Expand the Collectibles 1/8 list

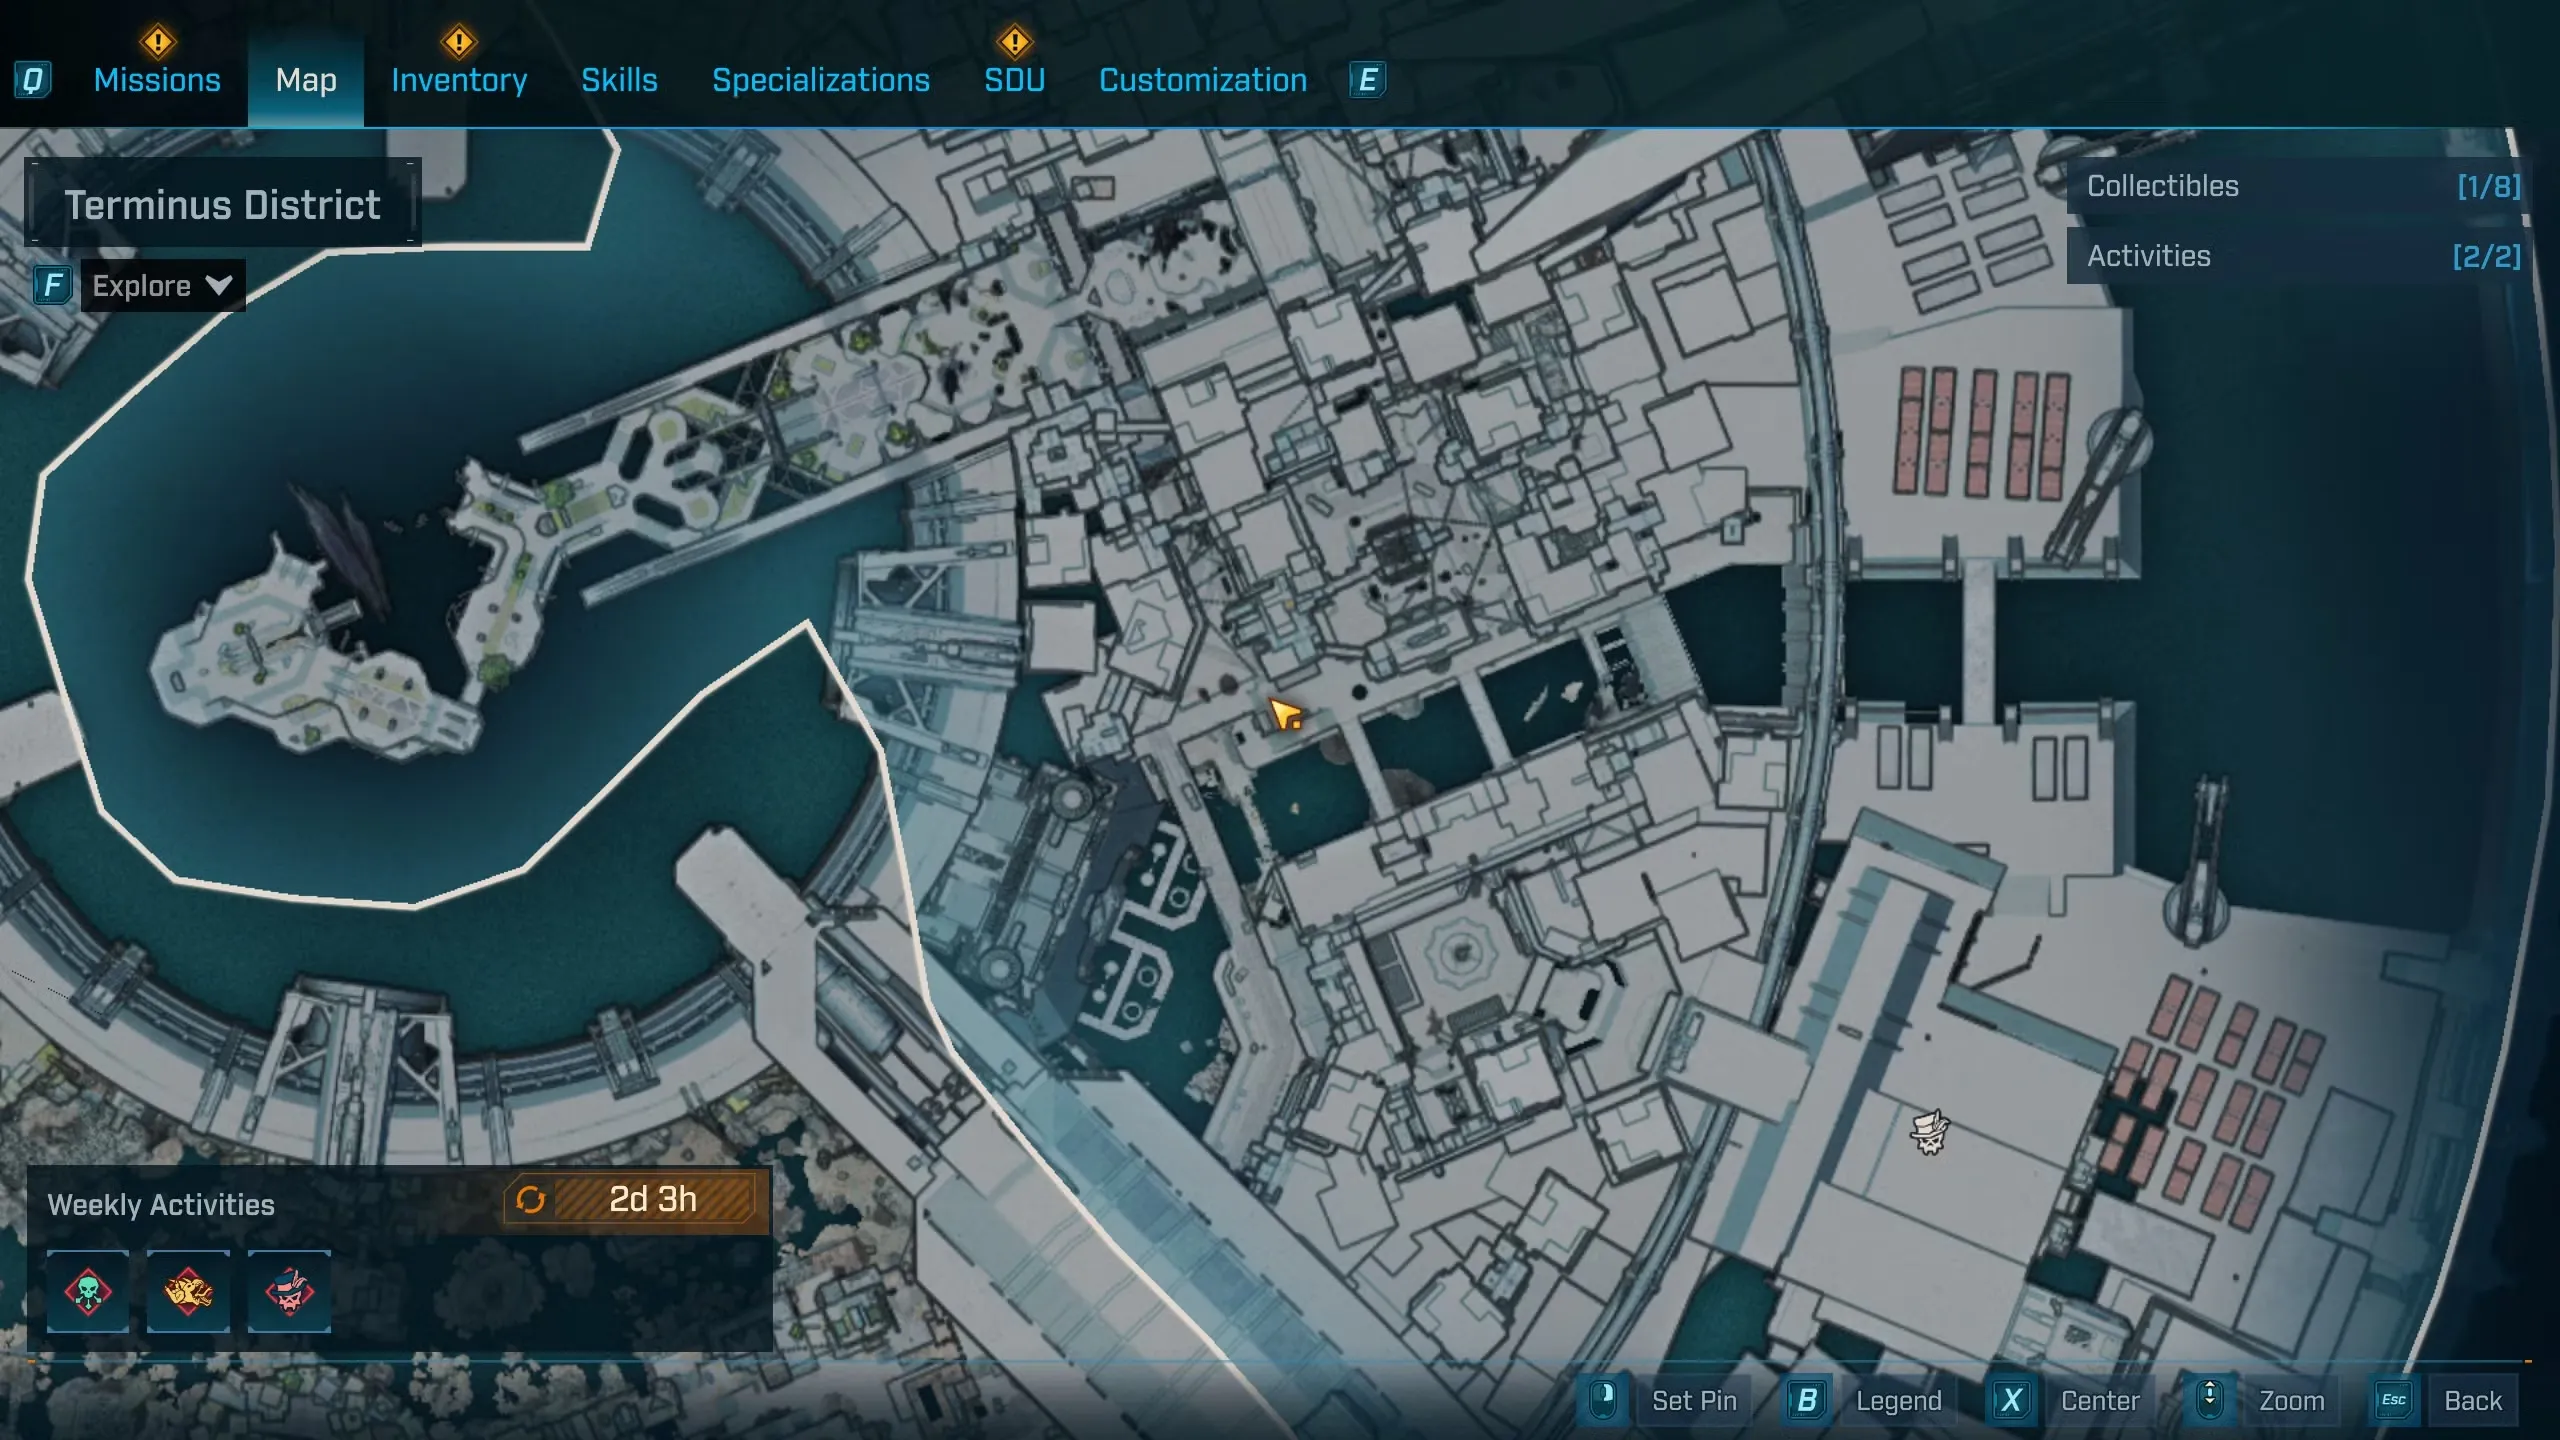(2300, 186)
